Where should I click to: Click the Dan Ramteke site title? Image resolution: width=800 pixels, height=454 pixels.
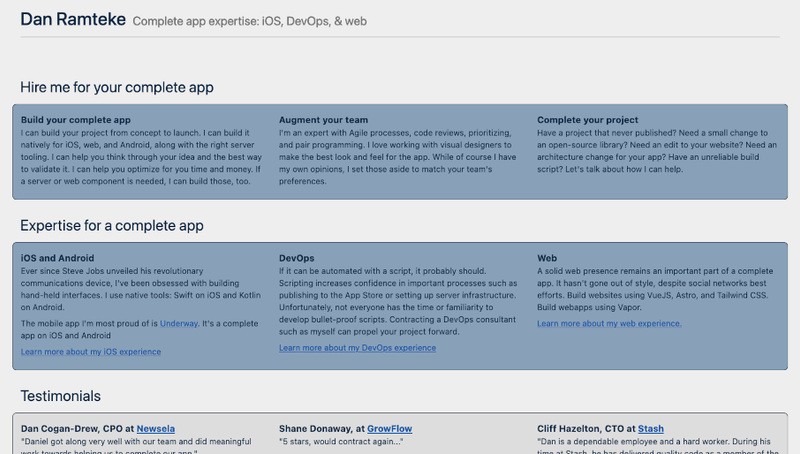point(72,18)
